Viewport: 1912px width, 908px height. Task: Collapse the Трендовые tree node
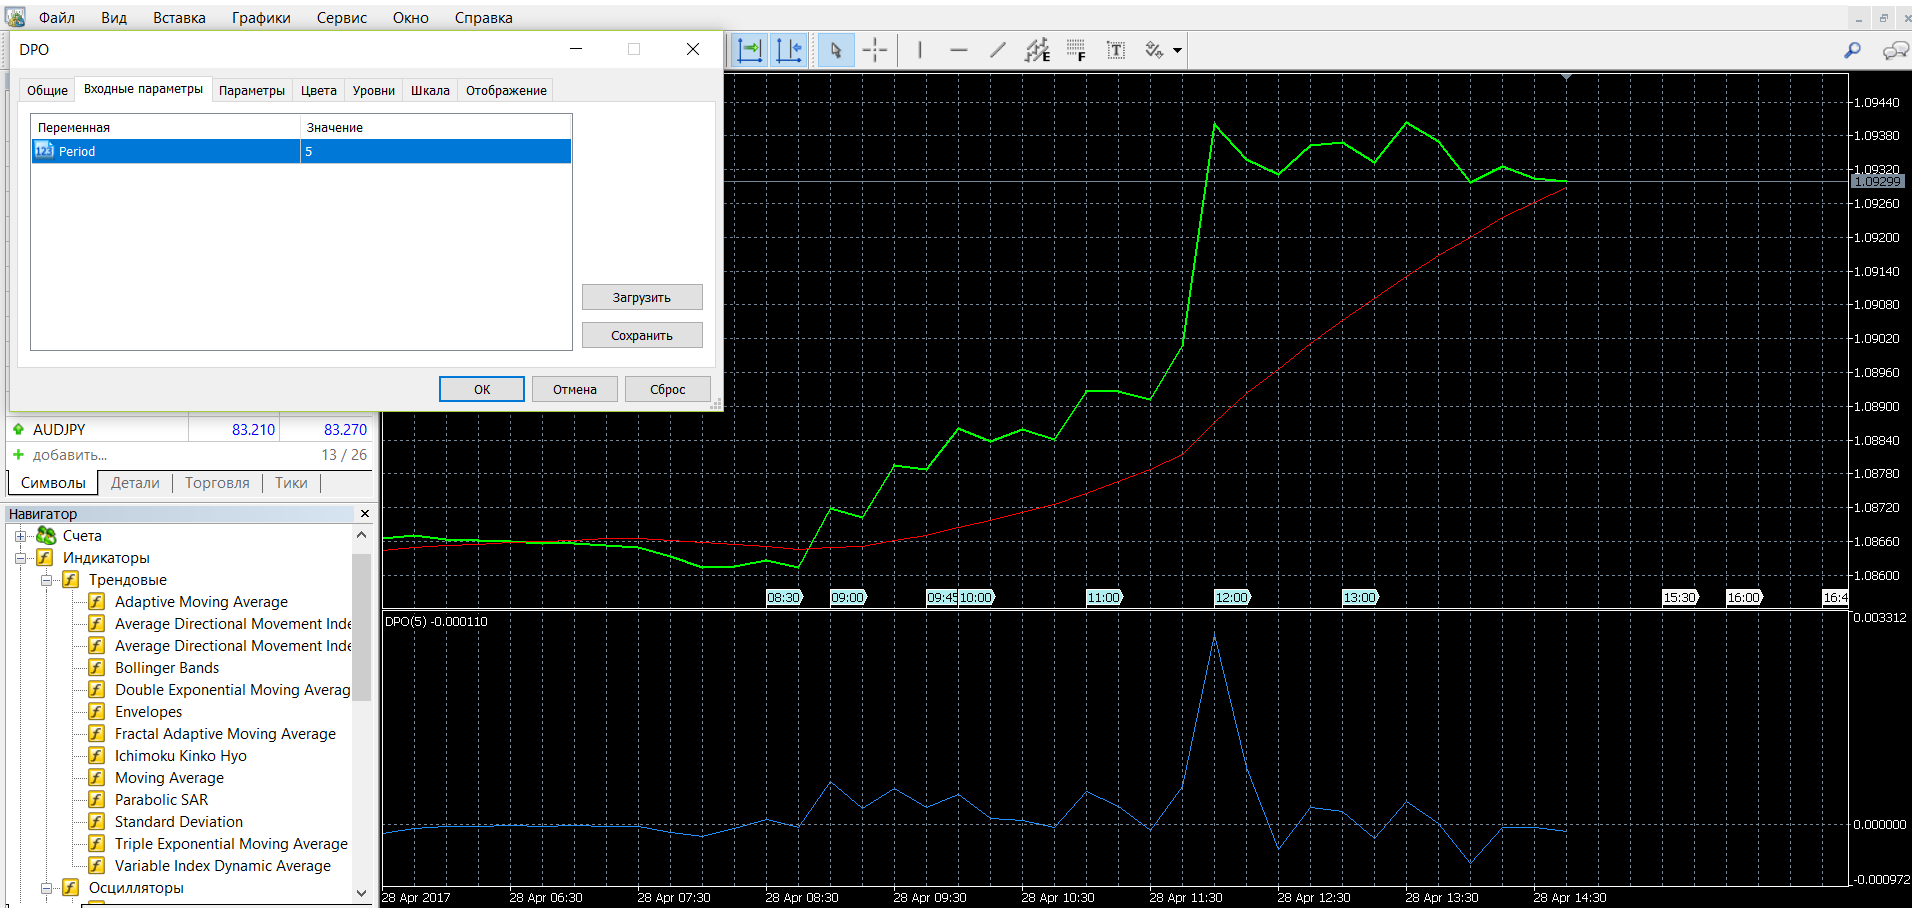point(46,580)
